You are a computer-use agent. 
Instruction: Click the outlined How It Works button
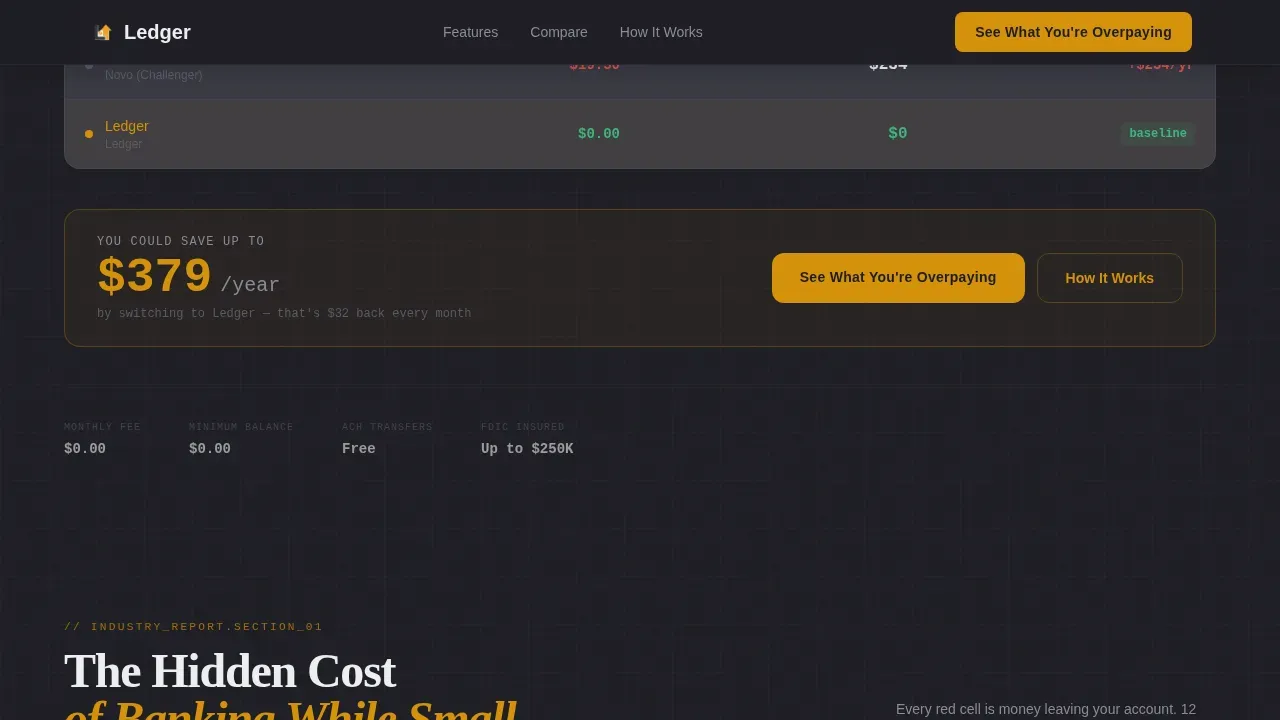click(x=1110, y=278)
